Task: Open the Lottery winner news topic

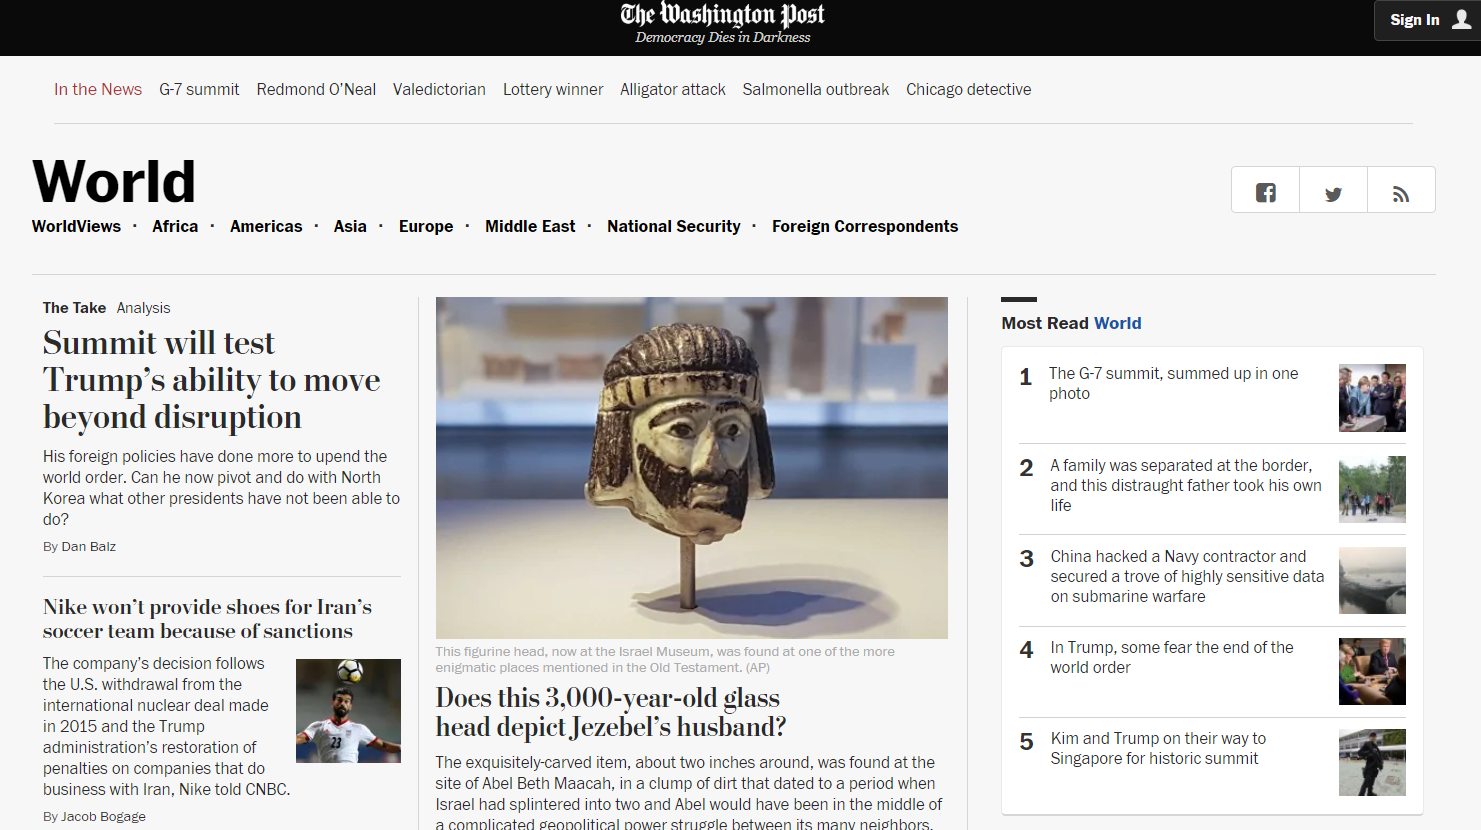Action: pyautogui.click(x=553, y=89)
